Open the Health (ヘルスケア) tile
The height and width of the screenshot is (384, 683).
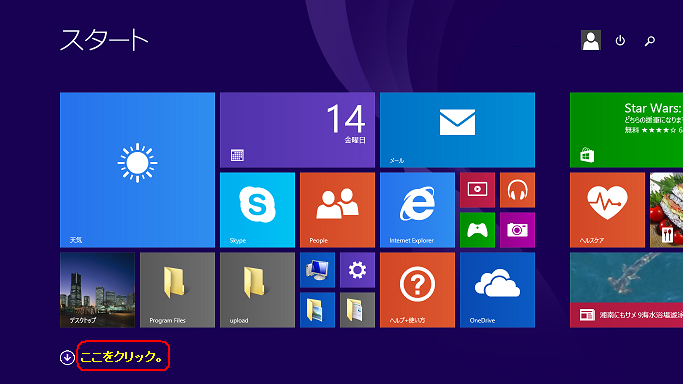click(607, 210)
